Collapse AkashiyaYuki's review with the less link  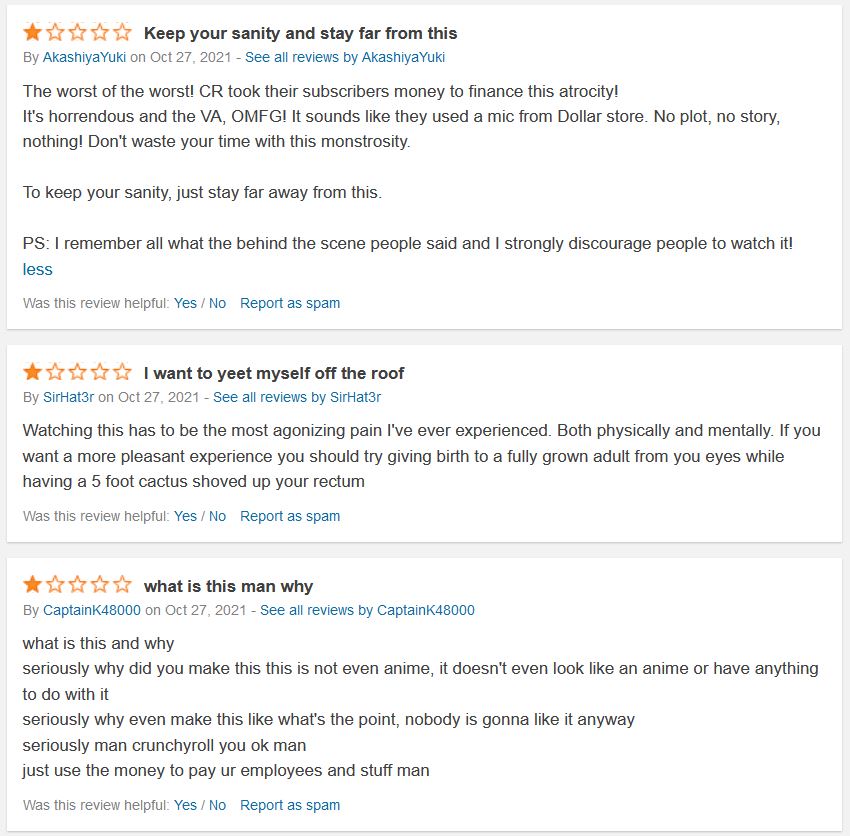point(37,269)
